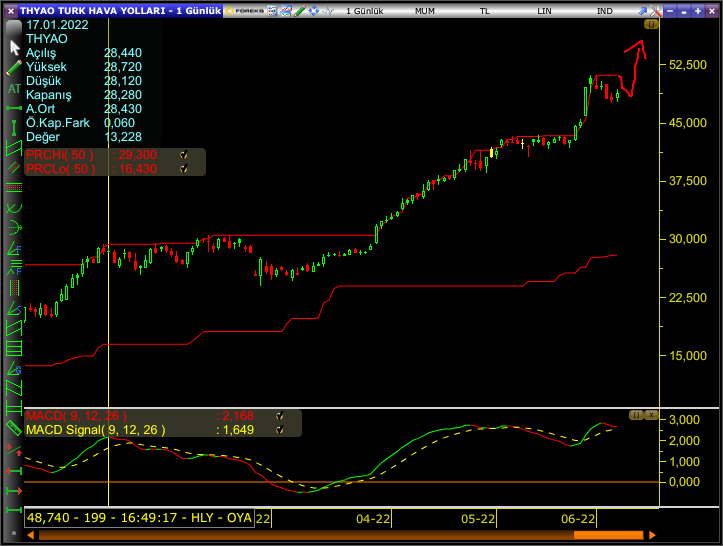
Task: Click the THYAO symbol name in data box
Action: 47,39
